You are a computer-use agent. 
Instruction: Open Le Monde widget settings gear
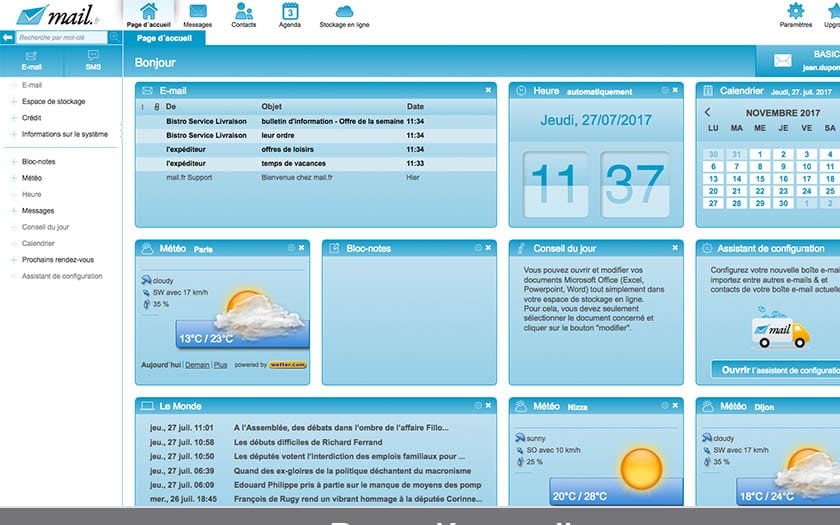(478, 406)
